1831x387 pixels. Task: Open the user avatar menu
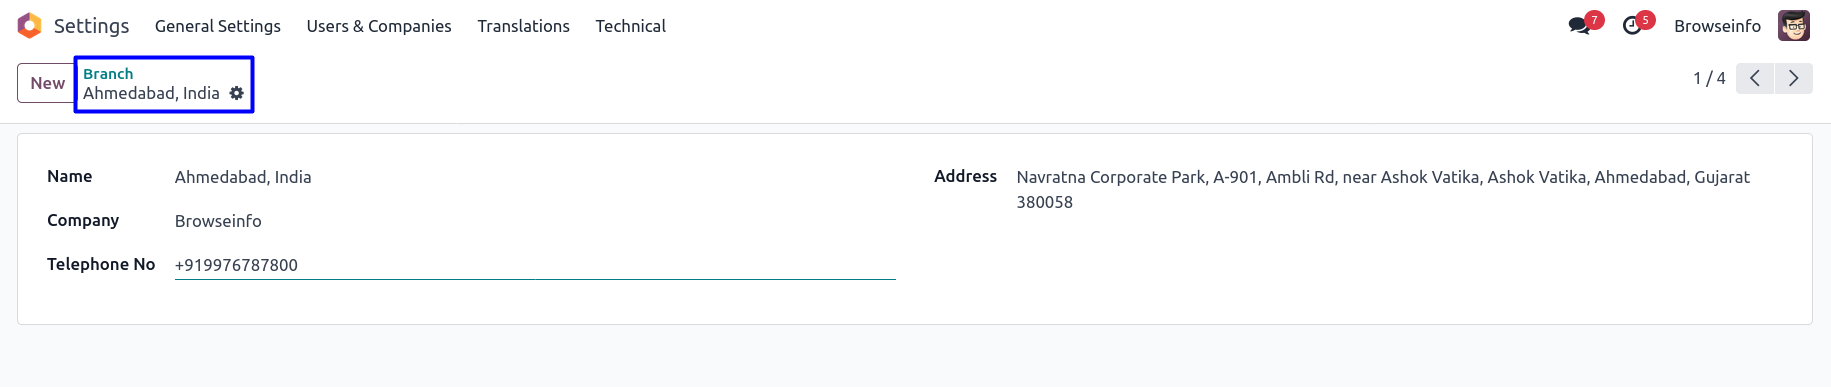tap(1794, 26)
